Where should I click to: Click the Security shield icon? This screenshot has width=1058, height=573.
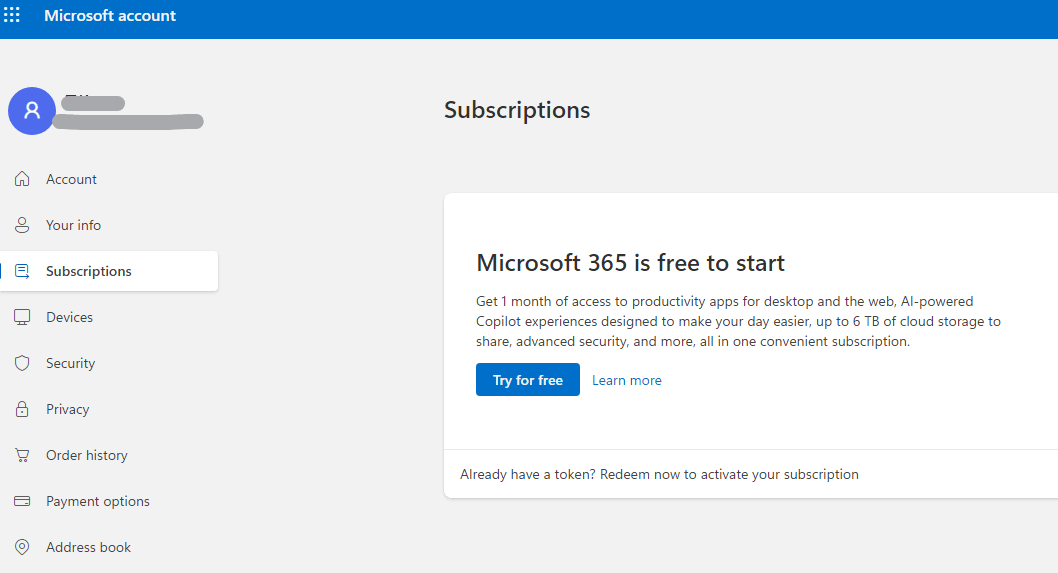tap(22, 363)
